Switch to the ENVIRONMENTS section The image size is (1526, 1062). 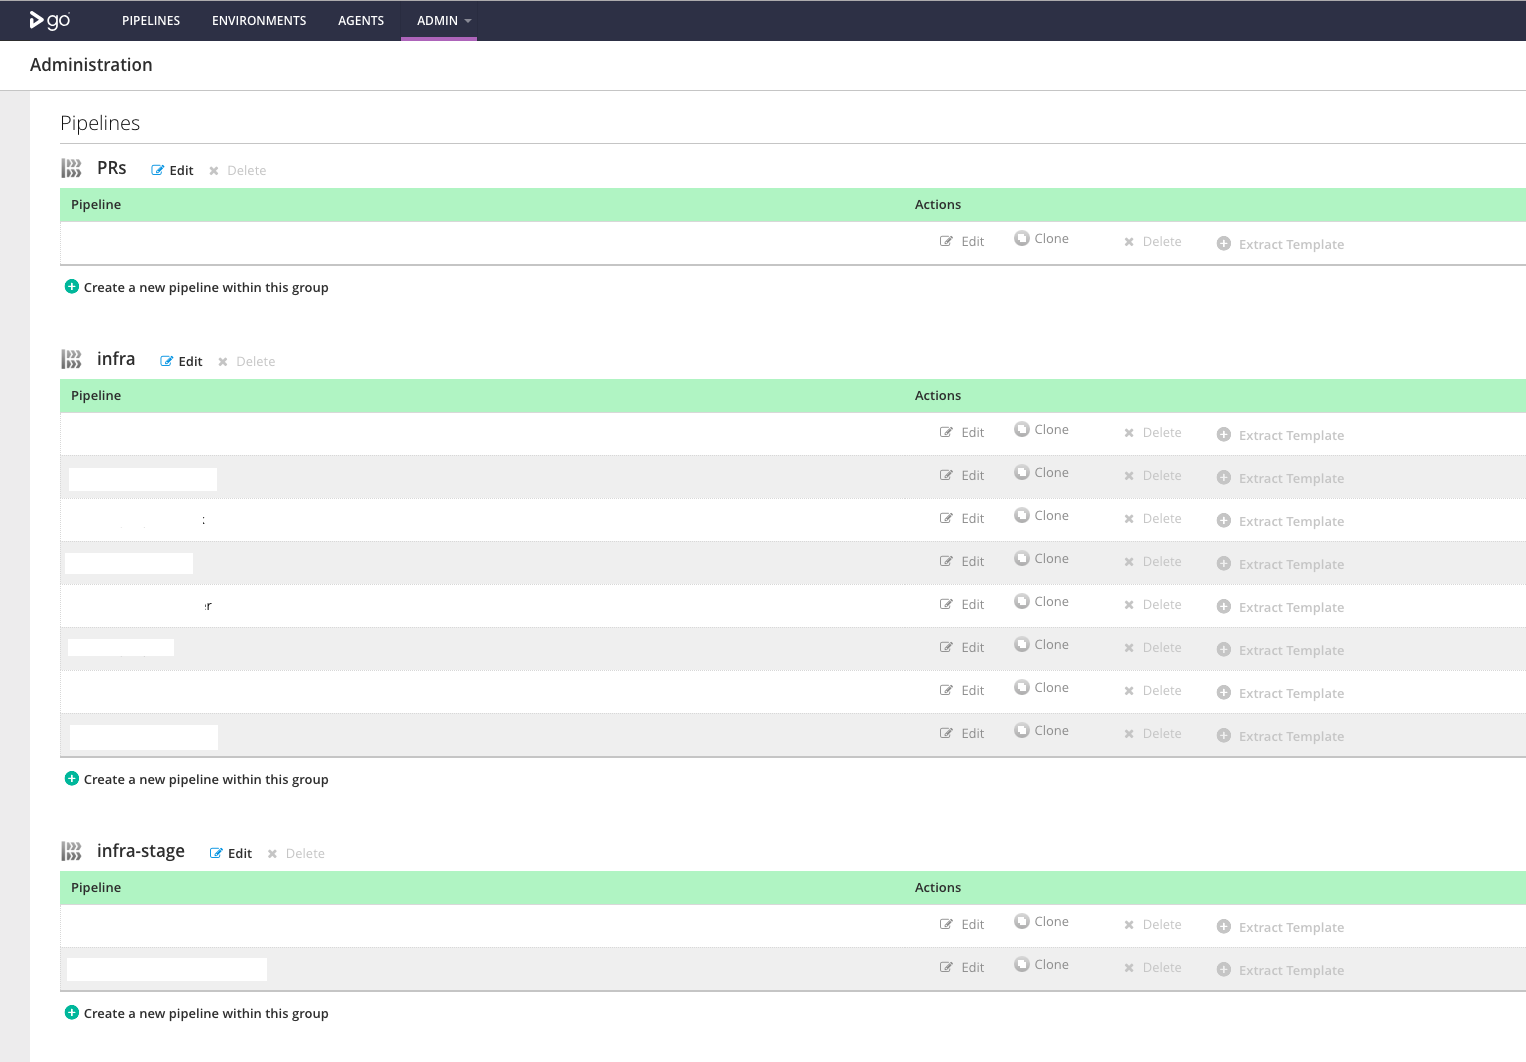pos(259,20)
